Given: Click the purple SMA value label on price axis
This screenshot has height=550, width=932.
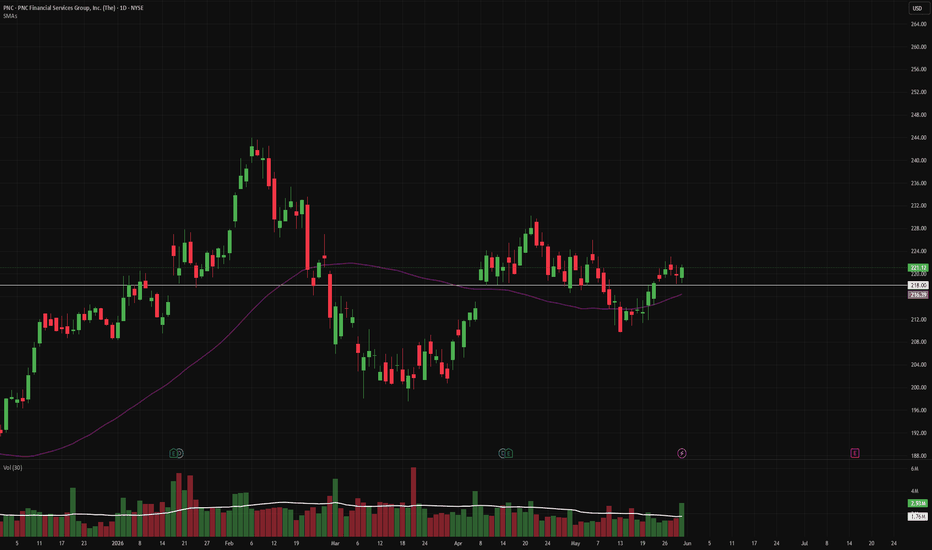Looking at the screenshot, I should tap(917, 295).
